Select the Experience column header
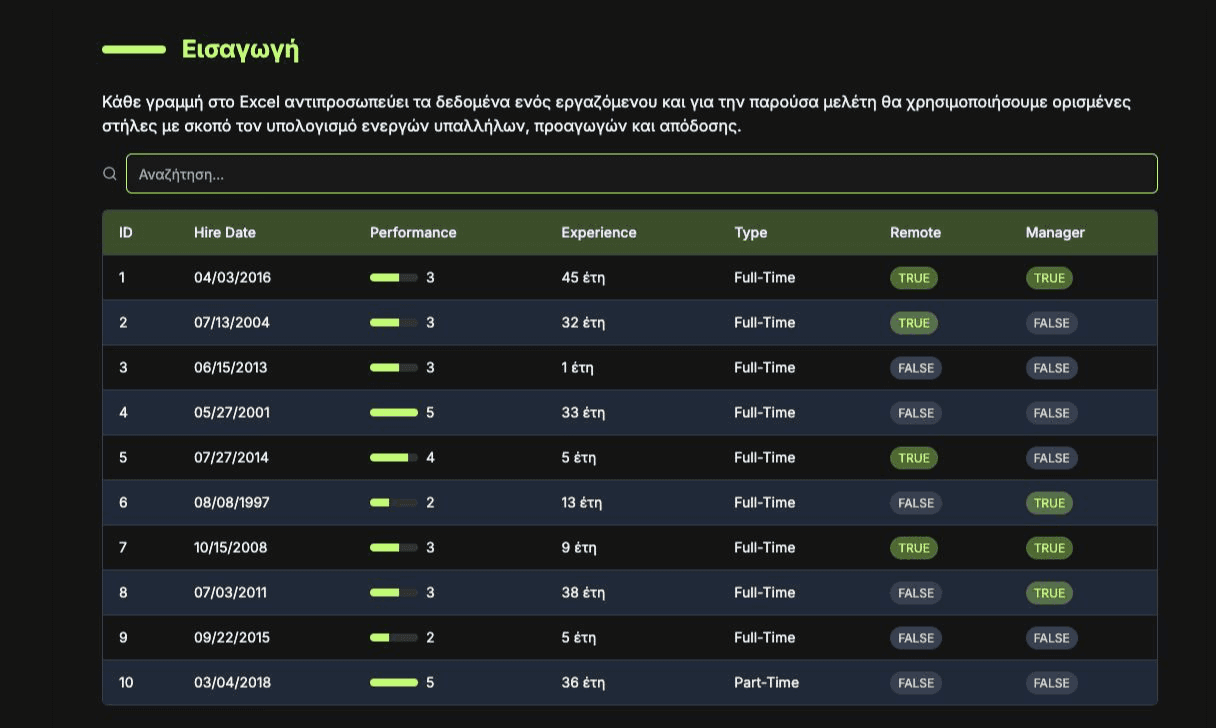Screen dimensions: 1216x728 (598, 232)
